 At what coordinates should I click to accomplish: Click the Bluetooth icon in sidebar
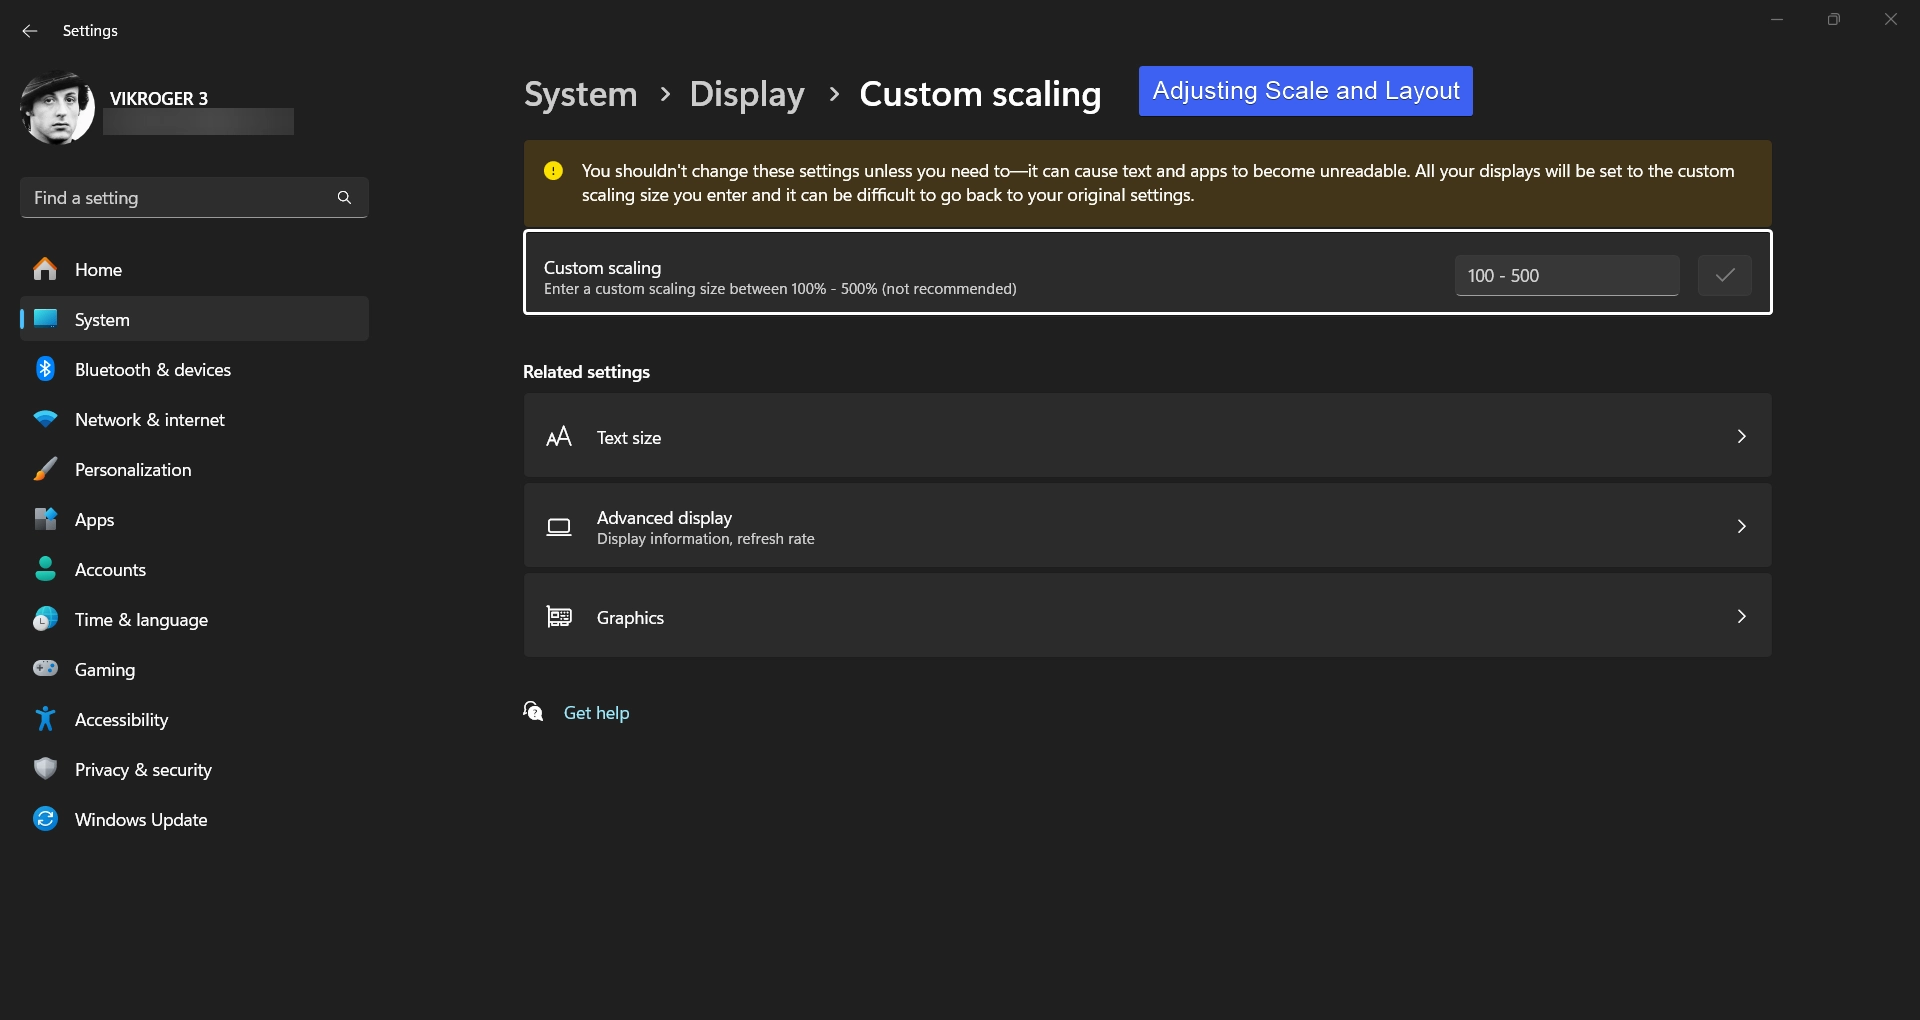(x=45, y=369)
